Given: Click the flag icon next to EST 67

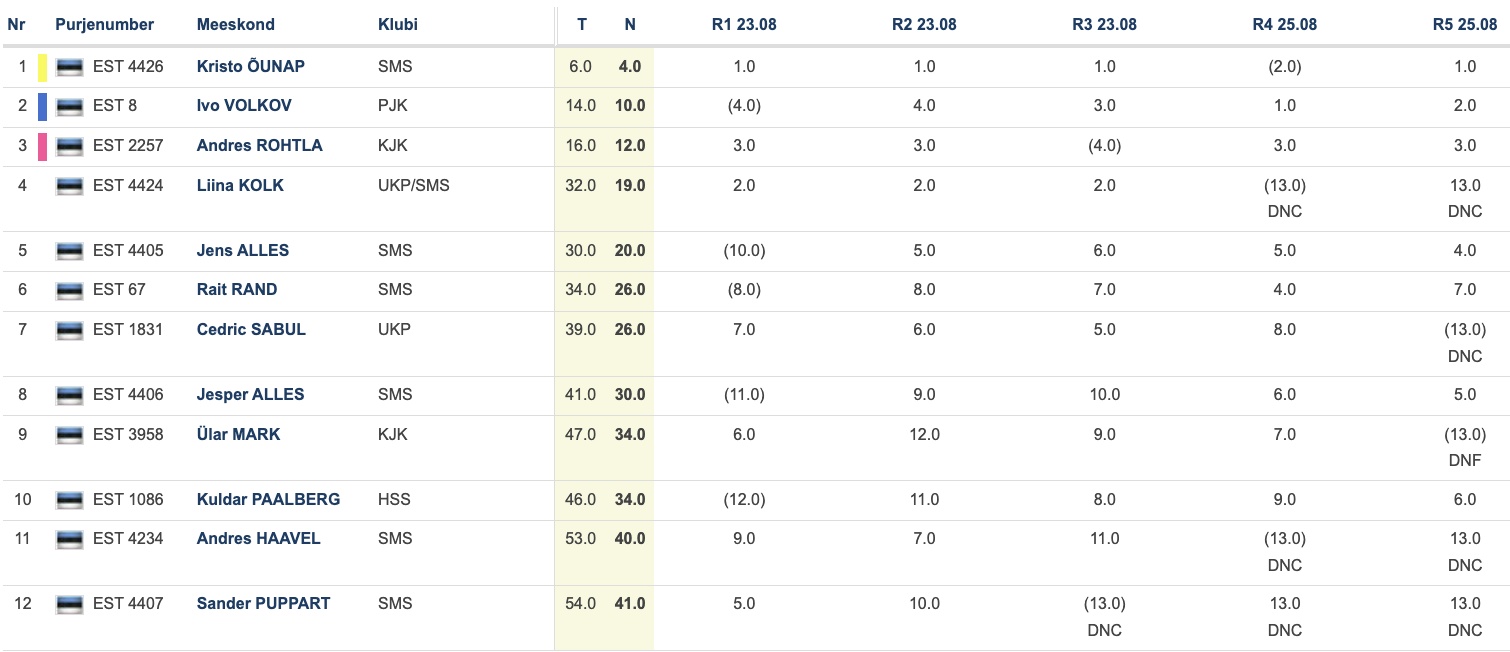Looking at the screenshot, I should point(69,291).
